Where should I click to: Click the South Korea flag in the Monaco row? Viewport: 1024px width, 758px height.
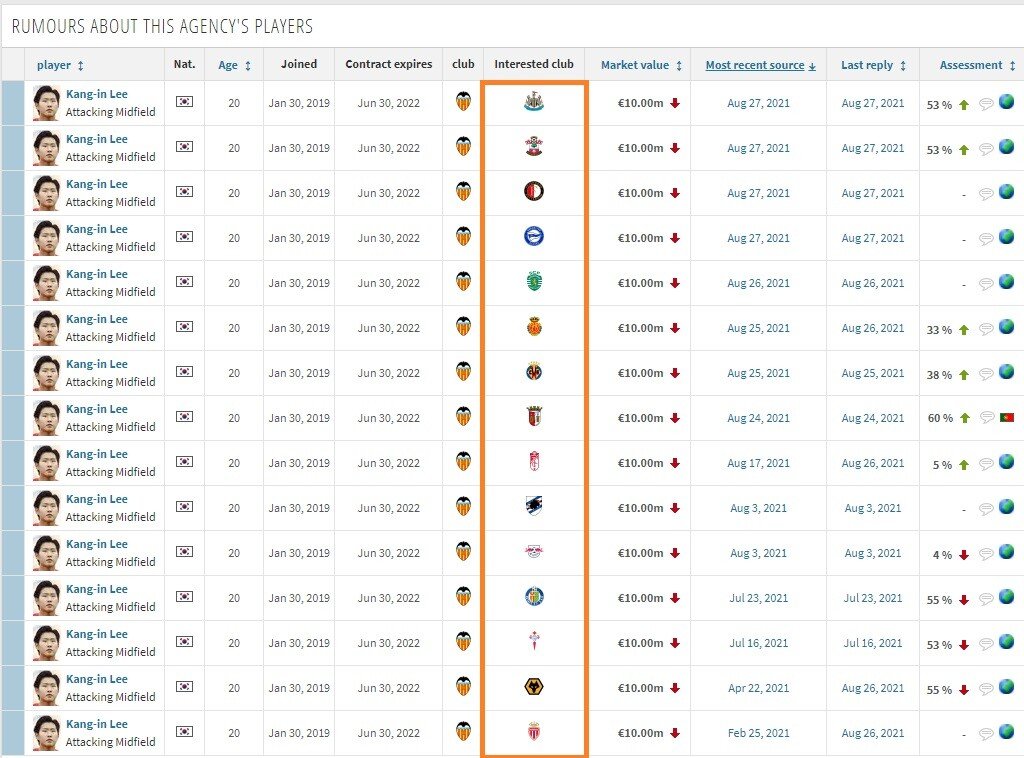click(184, 732)
